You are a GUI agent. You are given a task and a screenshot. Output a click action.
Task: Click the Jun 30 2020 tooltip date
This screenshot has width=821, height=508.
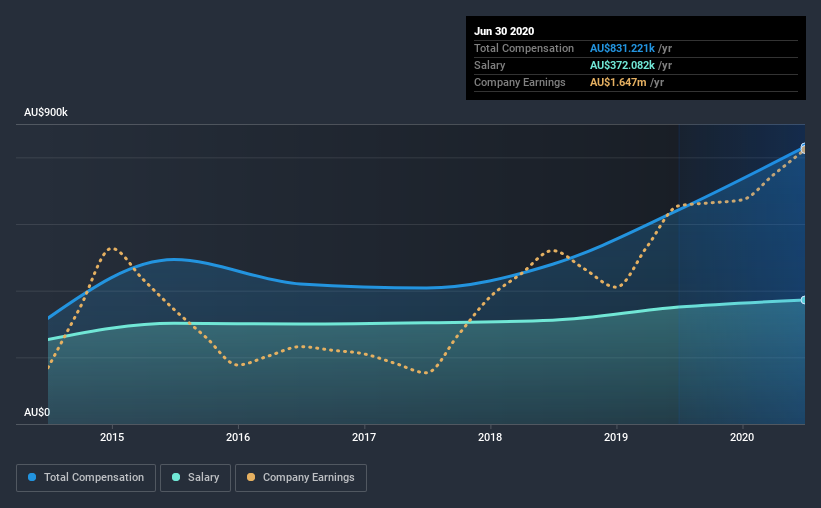(504, 31)
